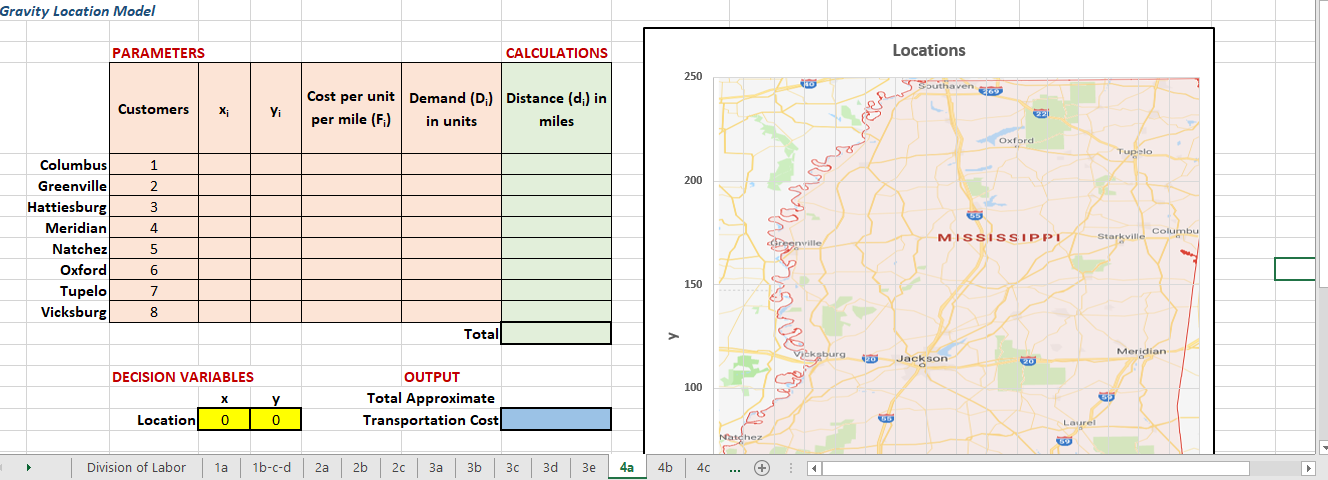The height and width of the screenshot is (480, 1328).
Task: Select the Demand cell in Vicksburg row
Action: (451, 312)
